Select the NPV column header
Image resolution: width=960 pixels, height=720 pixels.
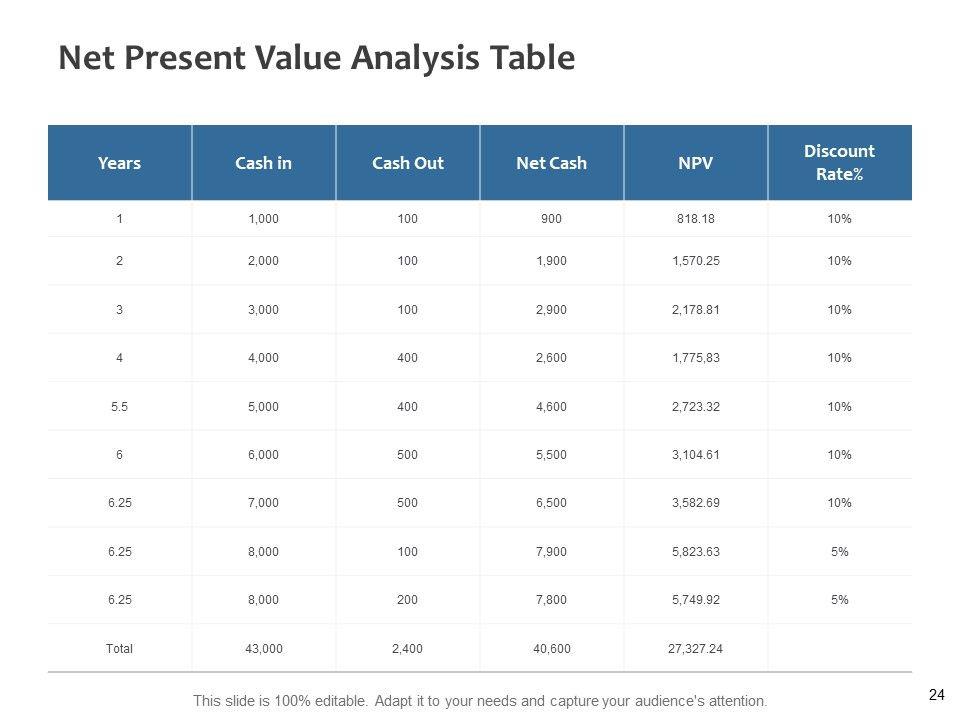click(695, 162)
